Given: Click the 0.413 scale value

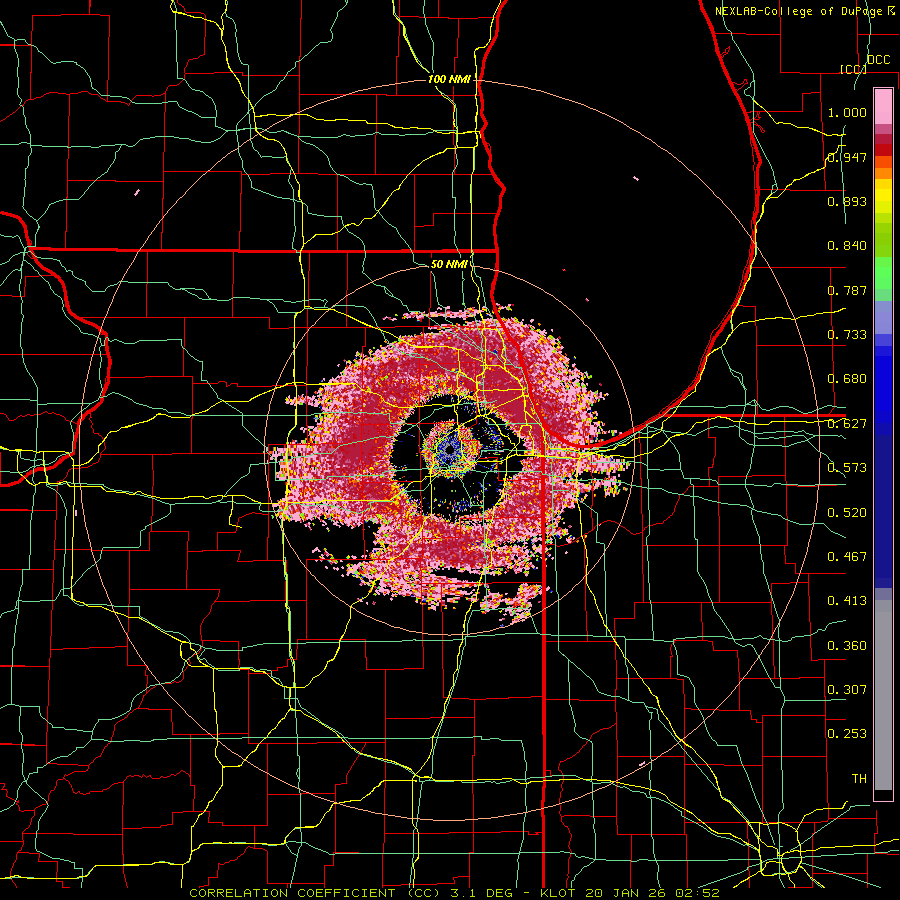Looking at the screenshot, I should 847,601.
